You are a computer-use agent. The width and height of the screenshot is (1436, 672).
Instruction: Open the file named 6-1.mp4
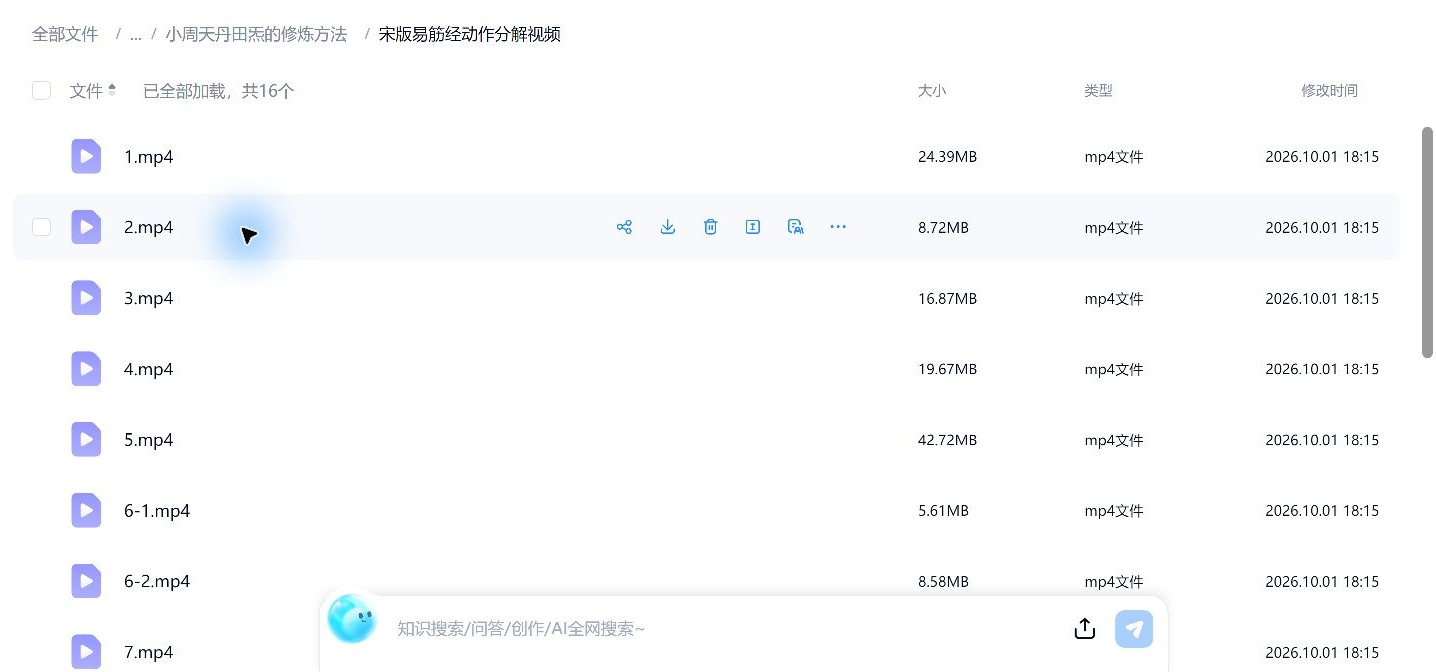157,511
